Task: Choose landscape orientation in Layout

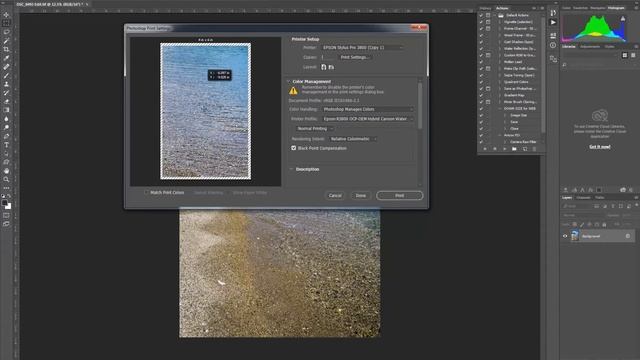Action: tap(331, 67)
